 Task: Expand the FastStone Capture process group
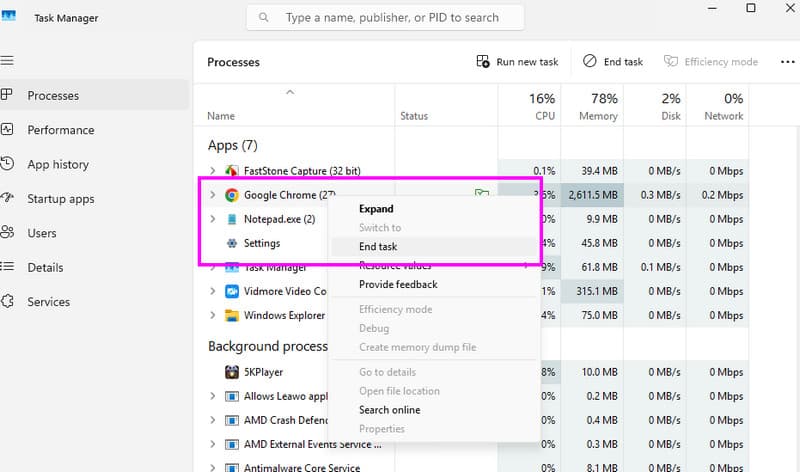point(212,171)
